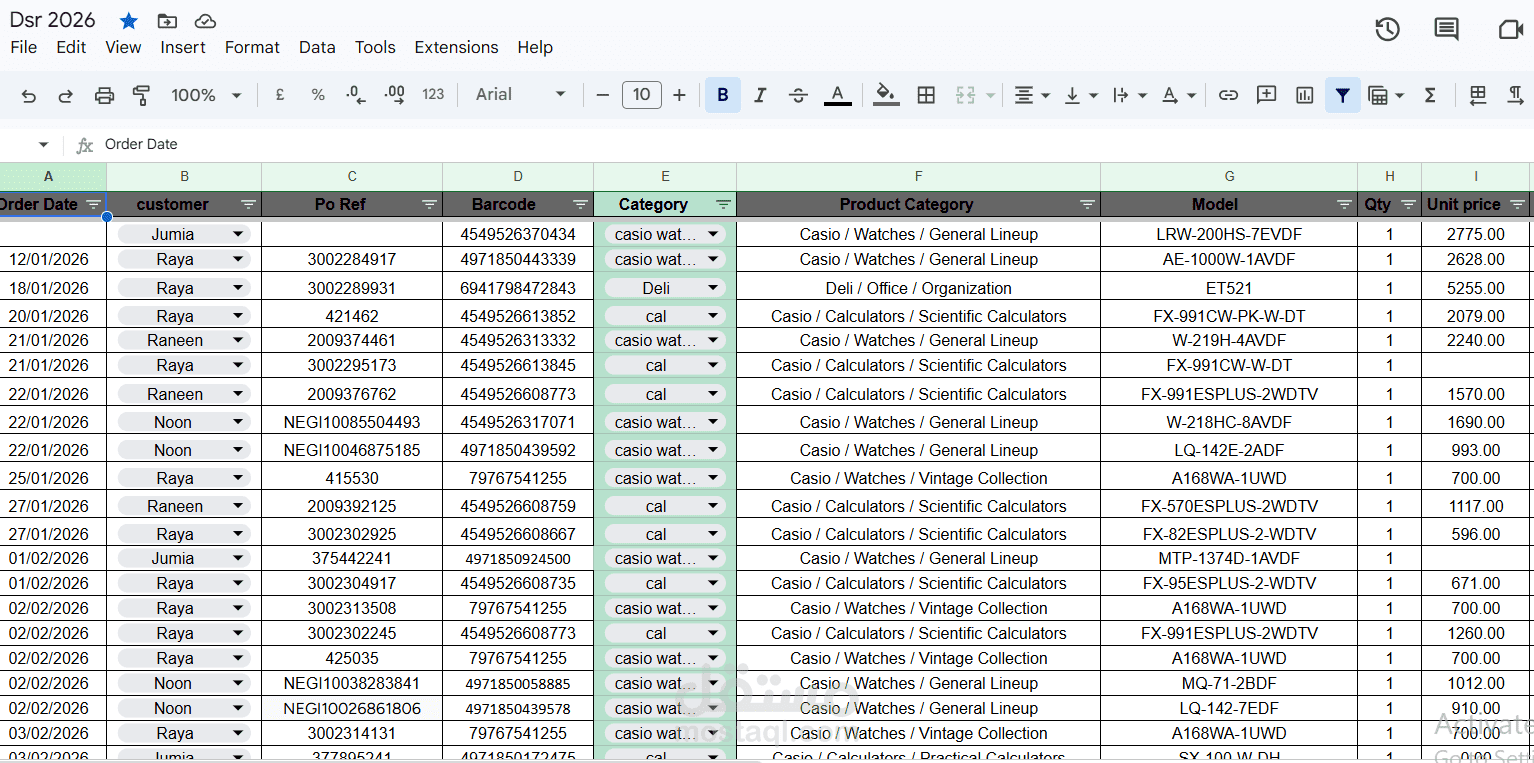This screenshot has height=763, width=1534.
Task: Decrease decimal places
Action: [x=356, y=95]
